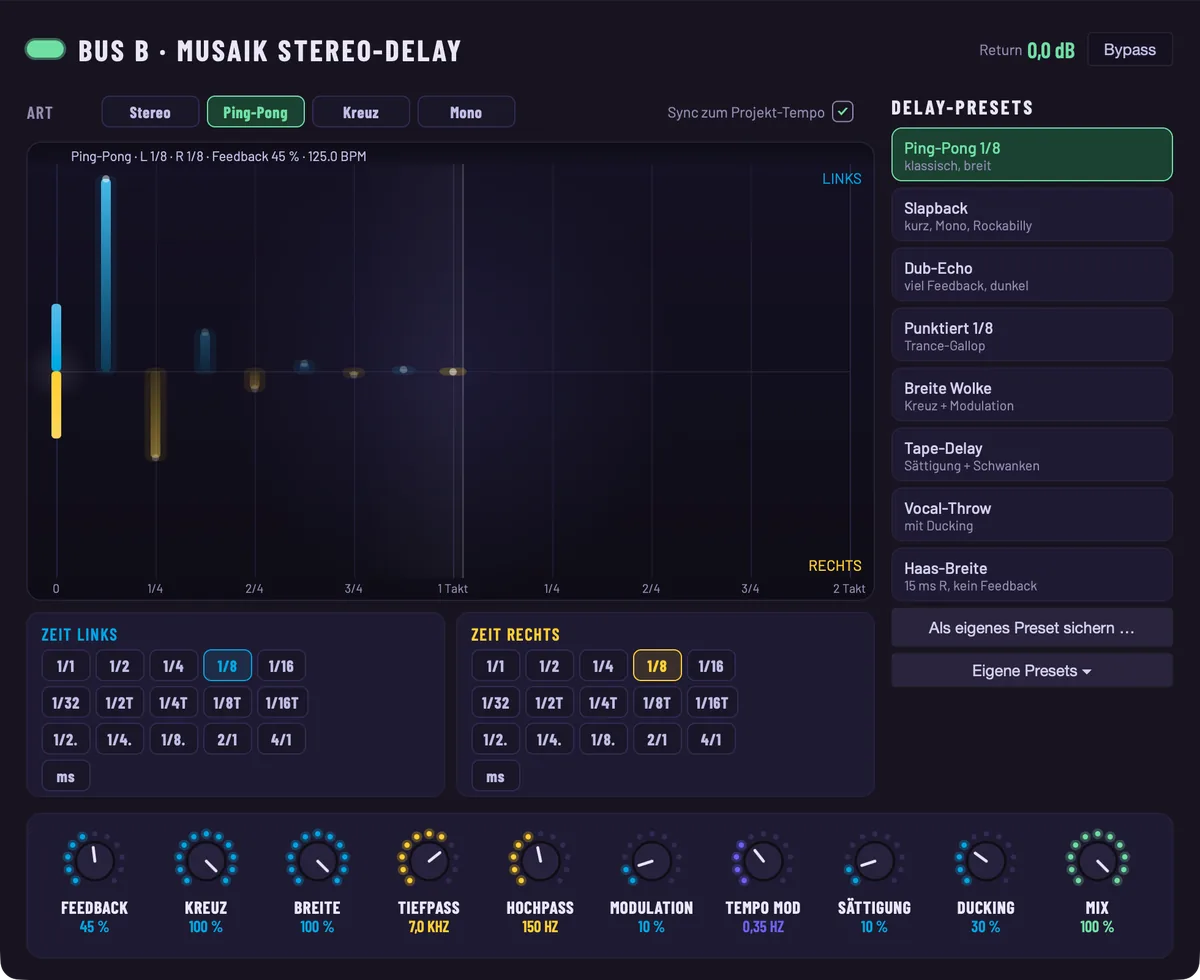Click the Bypass button

[1130, 50]
